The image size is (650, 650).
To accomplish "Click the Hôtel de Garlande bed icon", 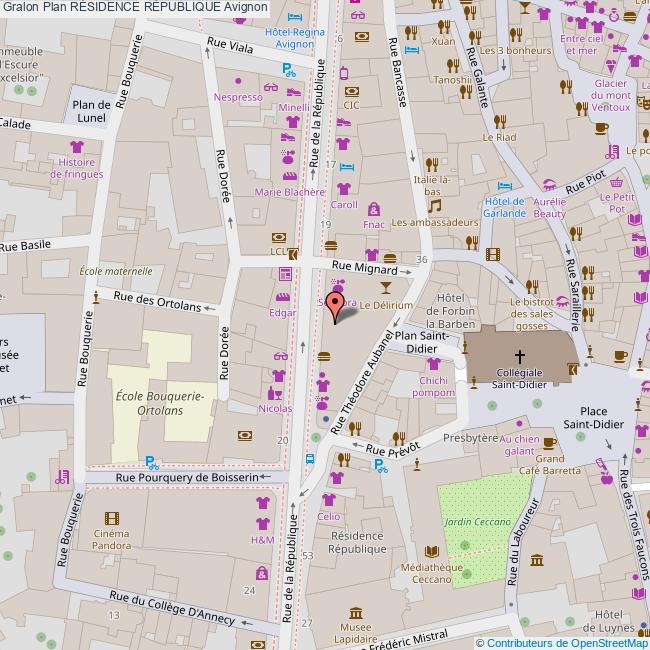I will (504, 186).
